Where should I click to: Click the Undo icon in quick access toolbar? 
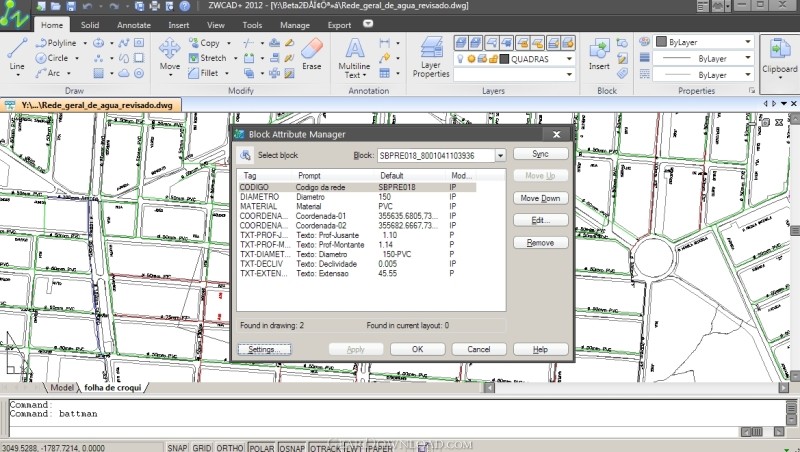pos(87,6)
